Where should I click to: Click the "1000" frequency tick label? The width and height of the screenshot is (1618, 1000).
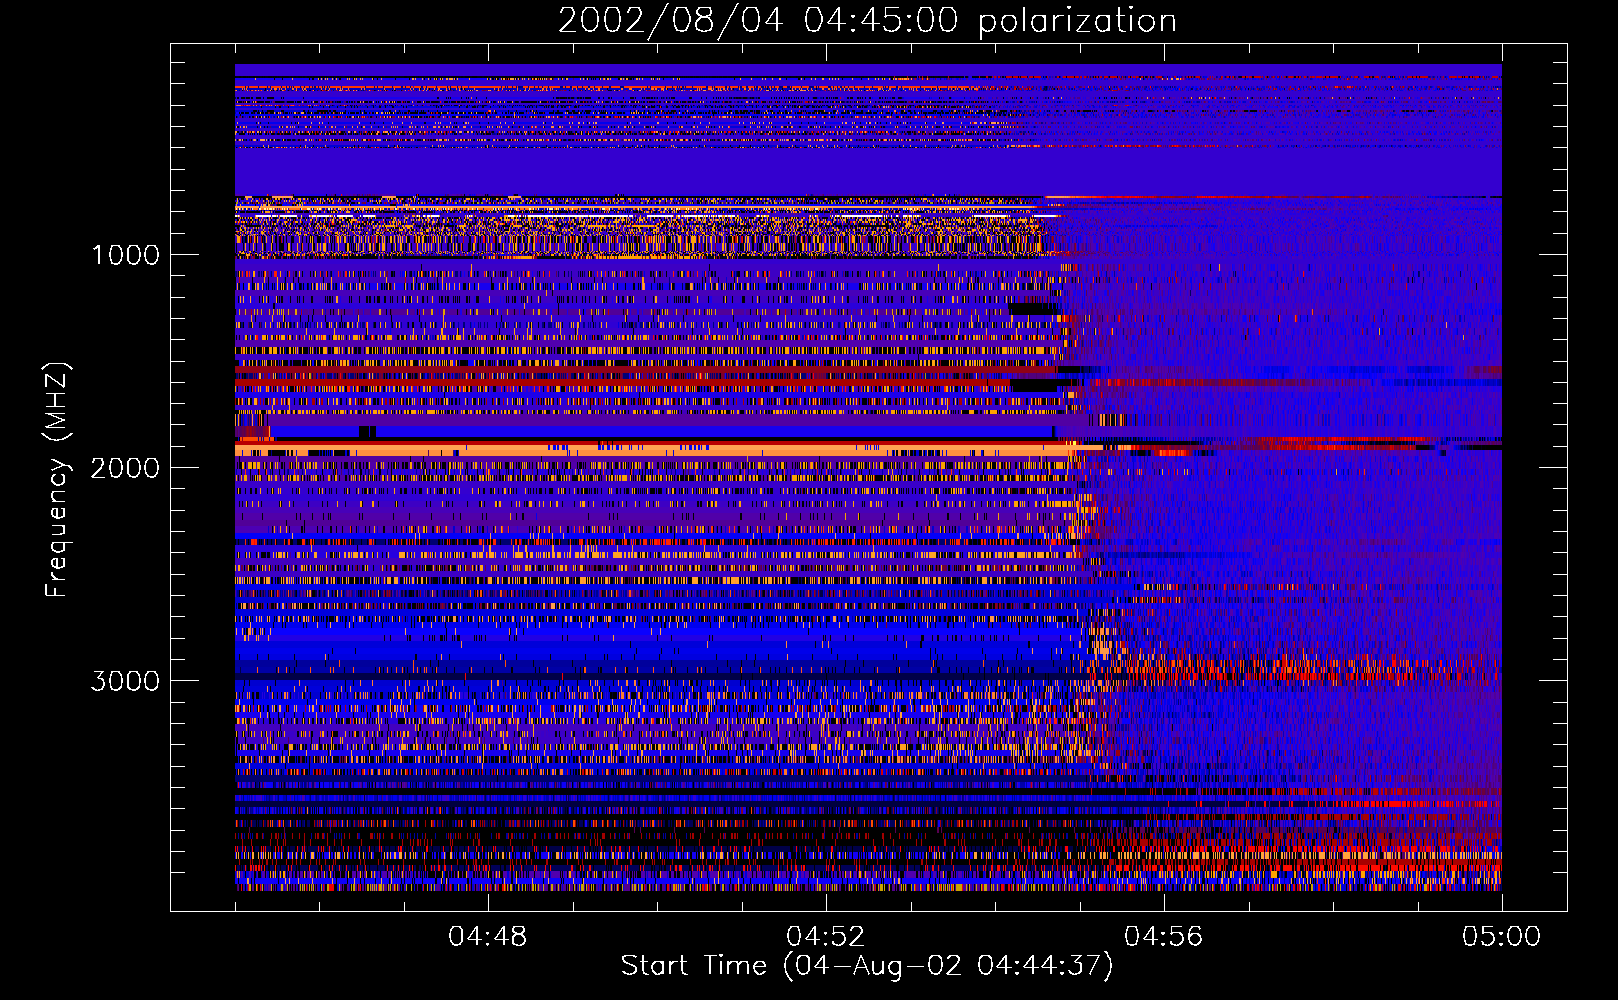pos(125,255)
